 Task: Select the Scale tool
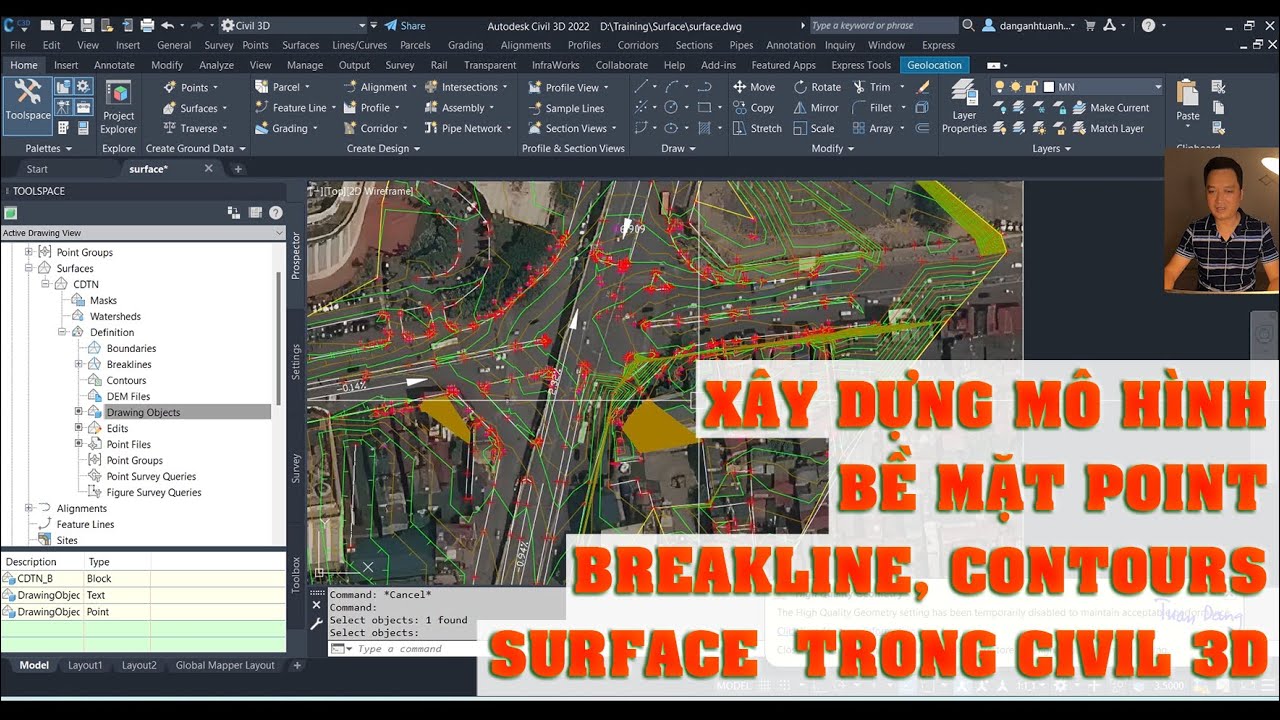tap(814, 128)
